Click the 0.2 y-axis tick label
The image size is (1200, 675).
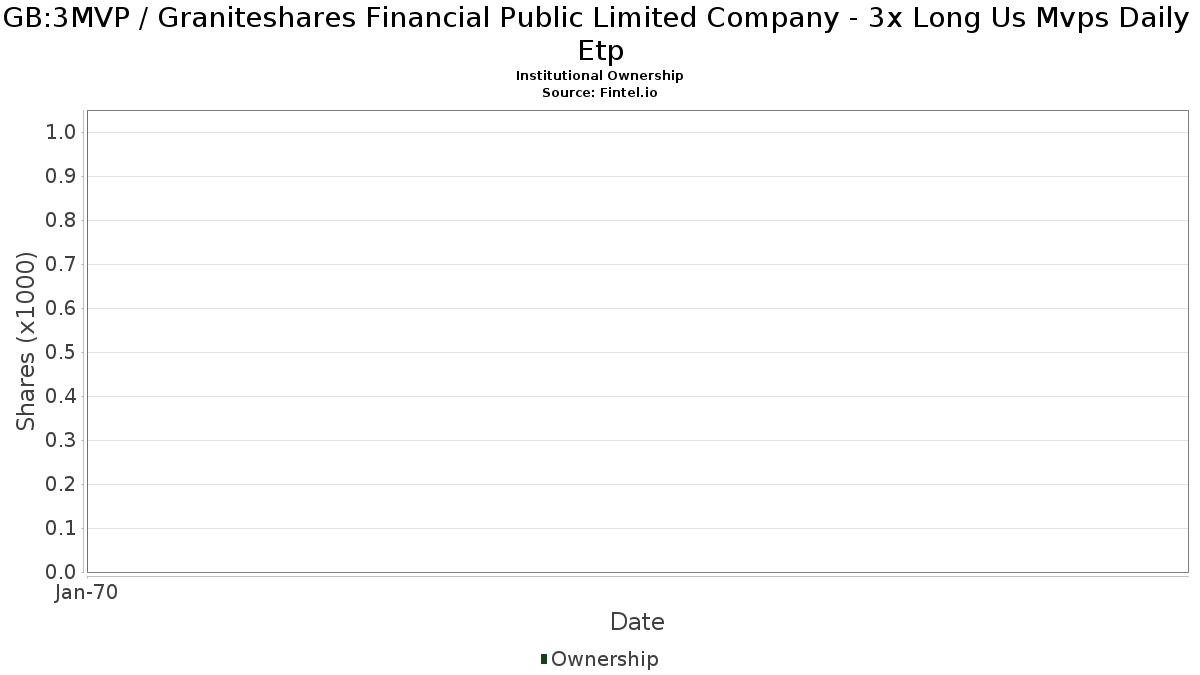tap(61, 485)
